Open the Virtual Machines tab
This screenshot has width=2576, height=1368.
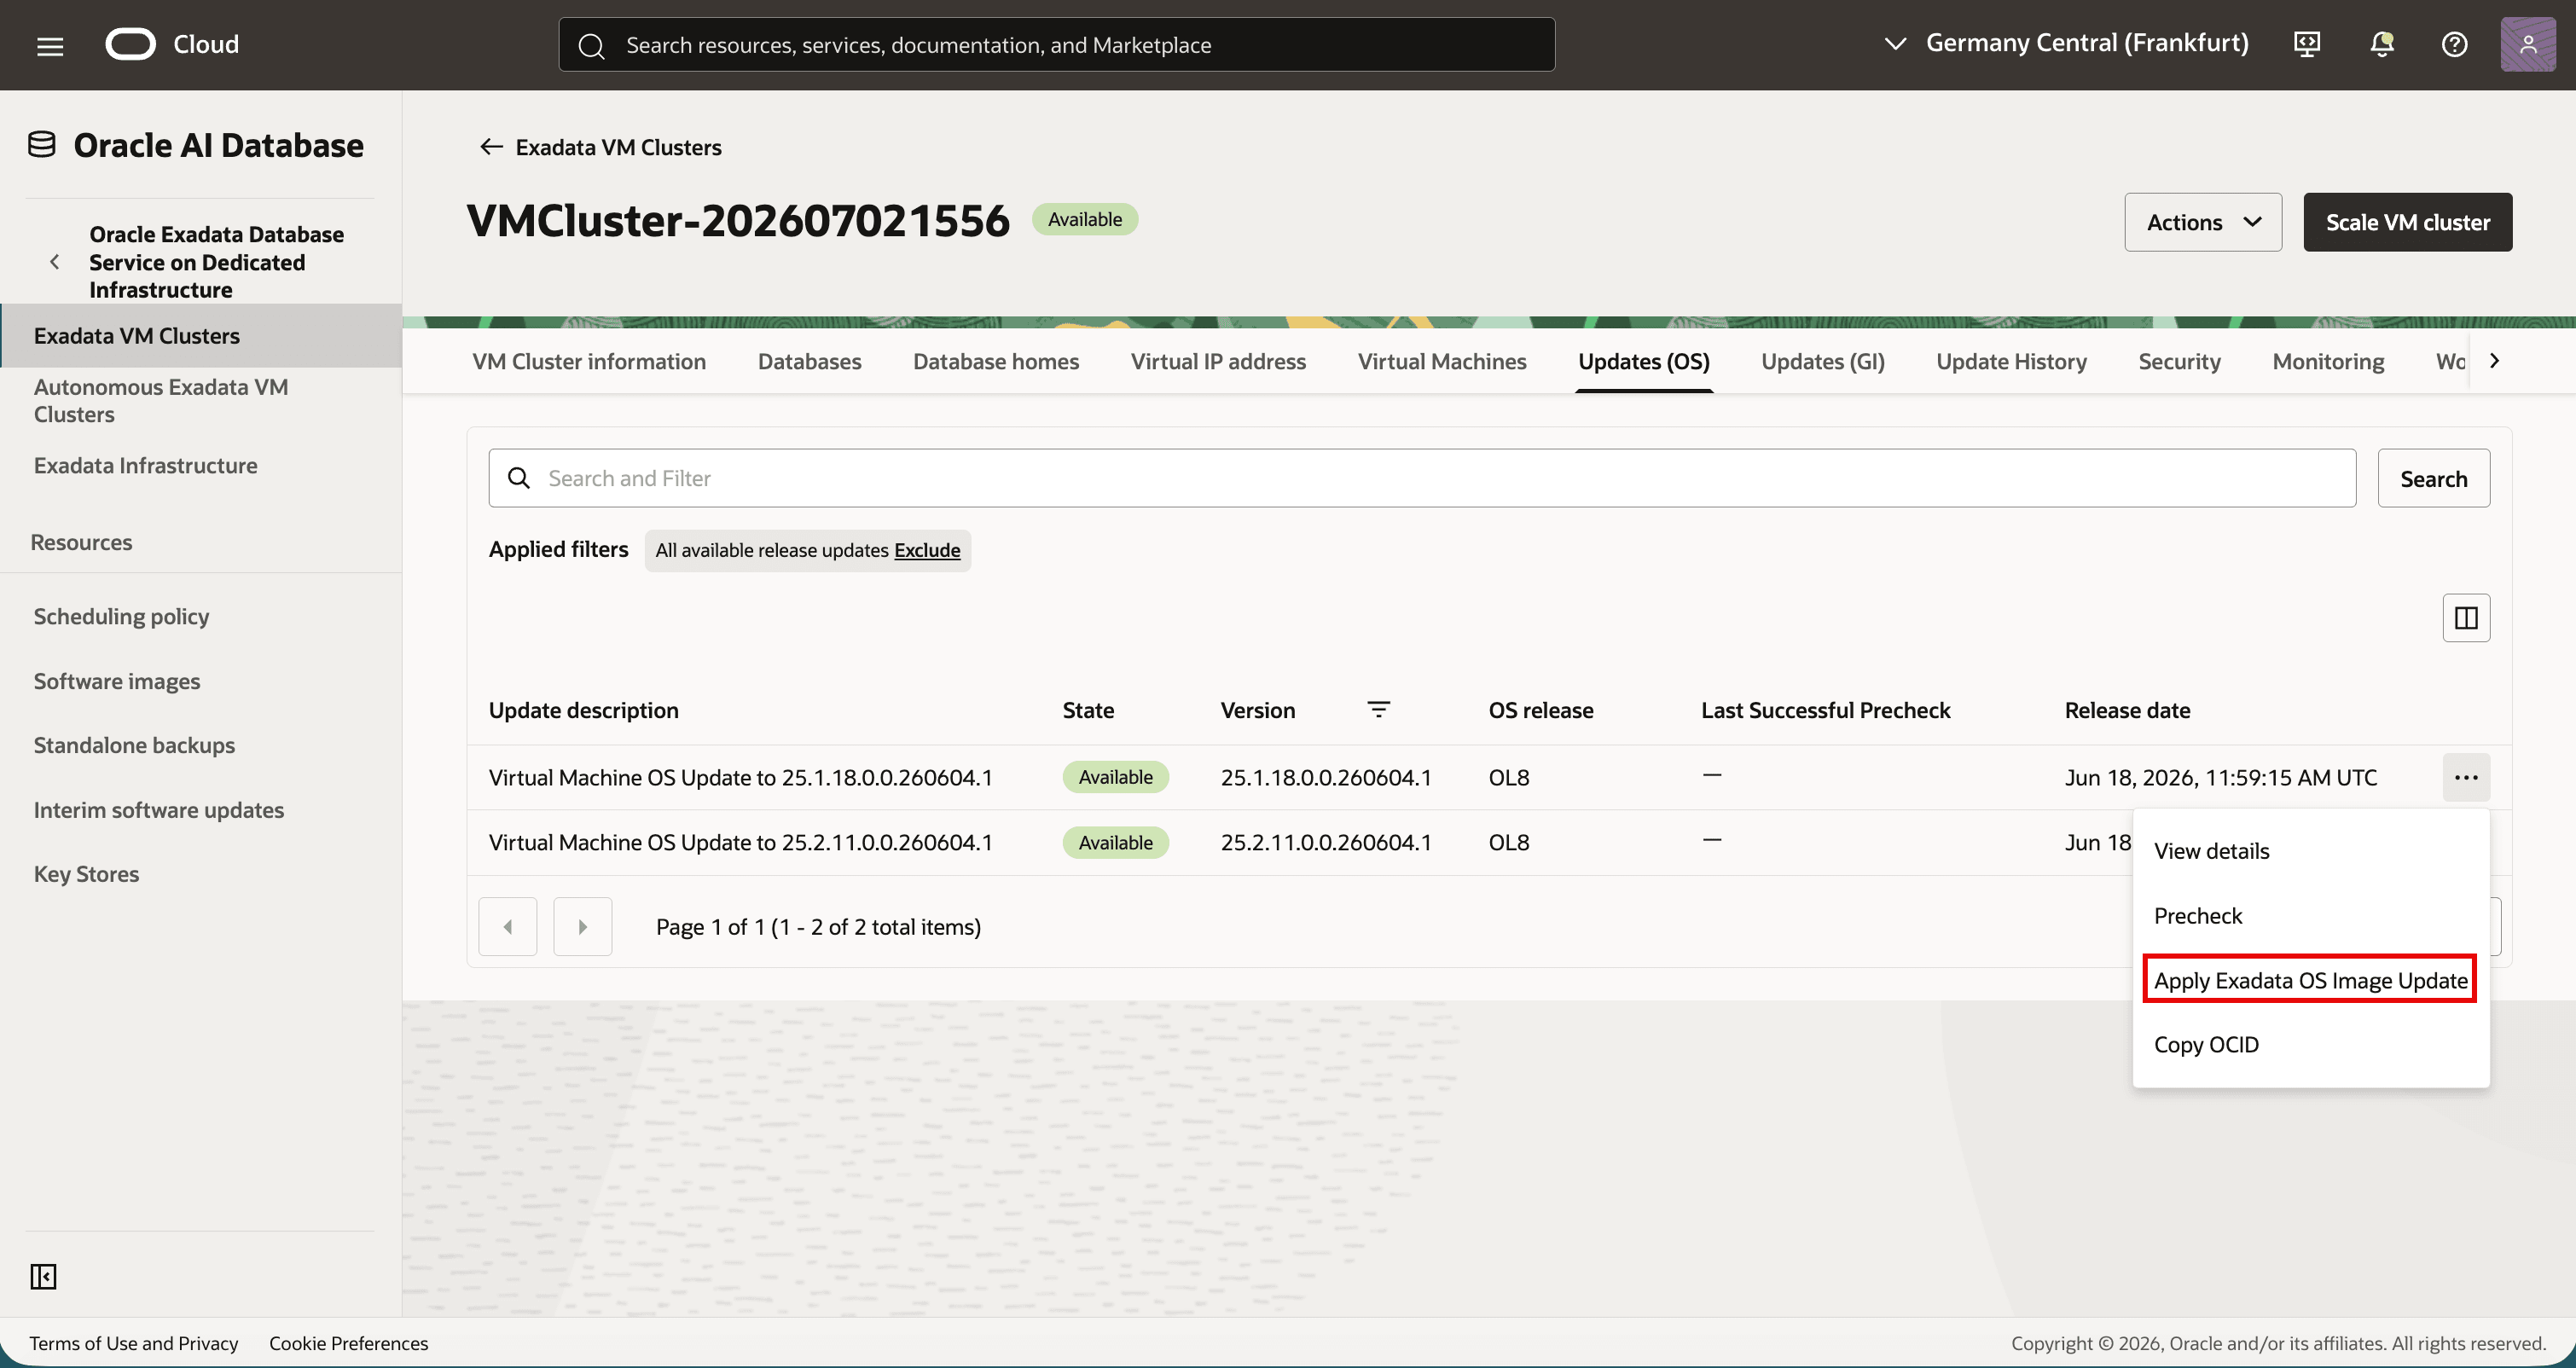[1441, 361]
